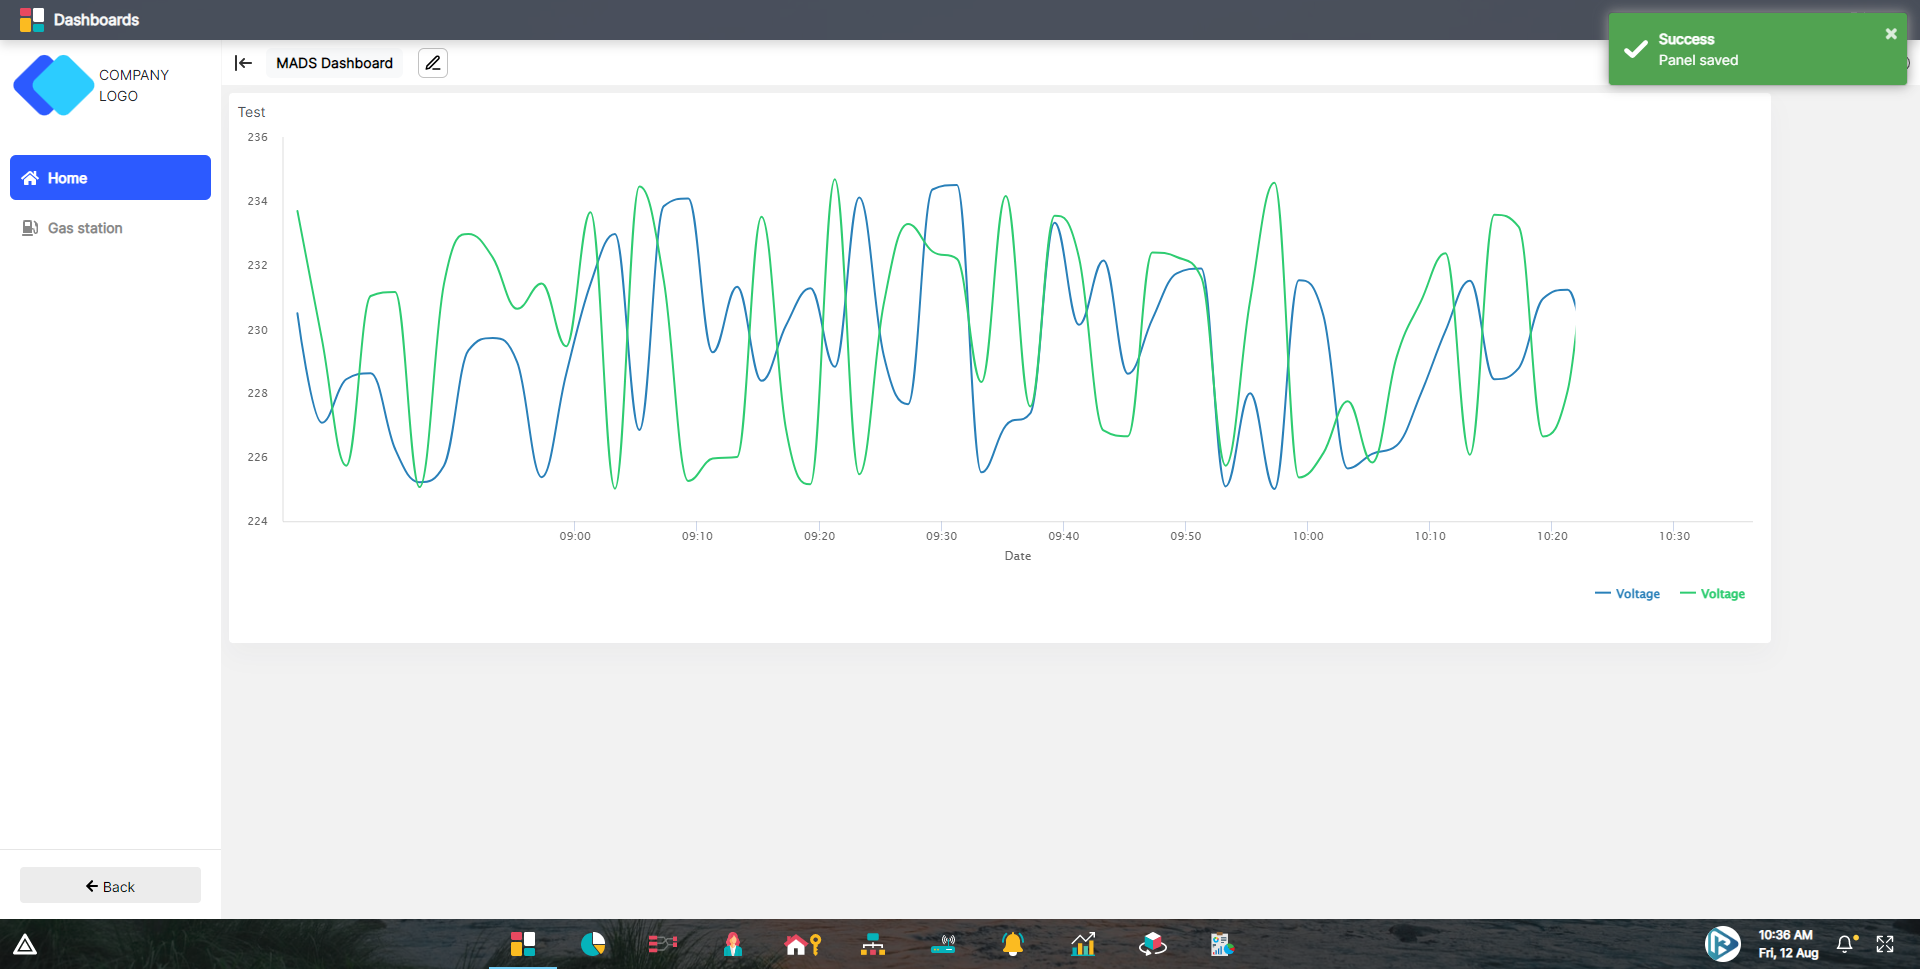Dismiss the Panel saved success notification
This screenshot has width=1920, height=969.
coord(1891,33)
